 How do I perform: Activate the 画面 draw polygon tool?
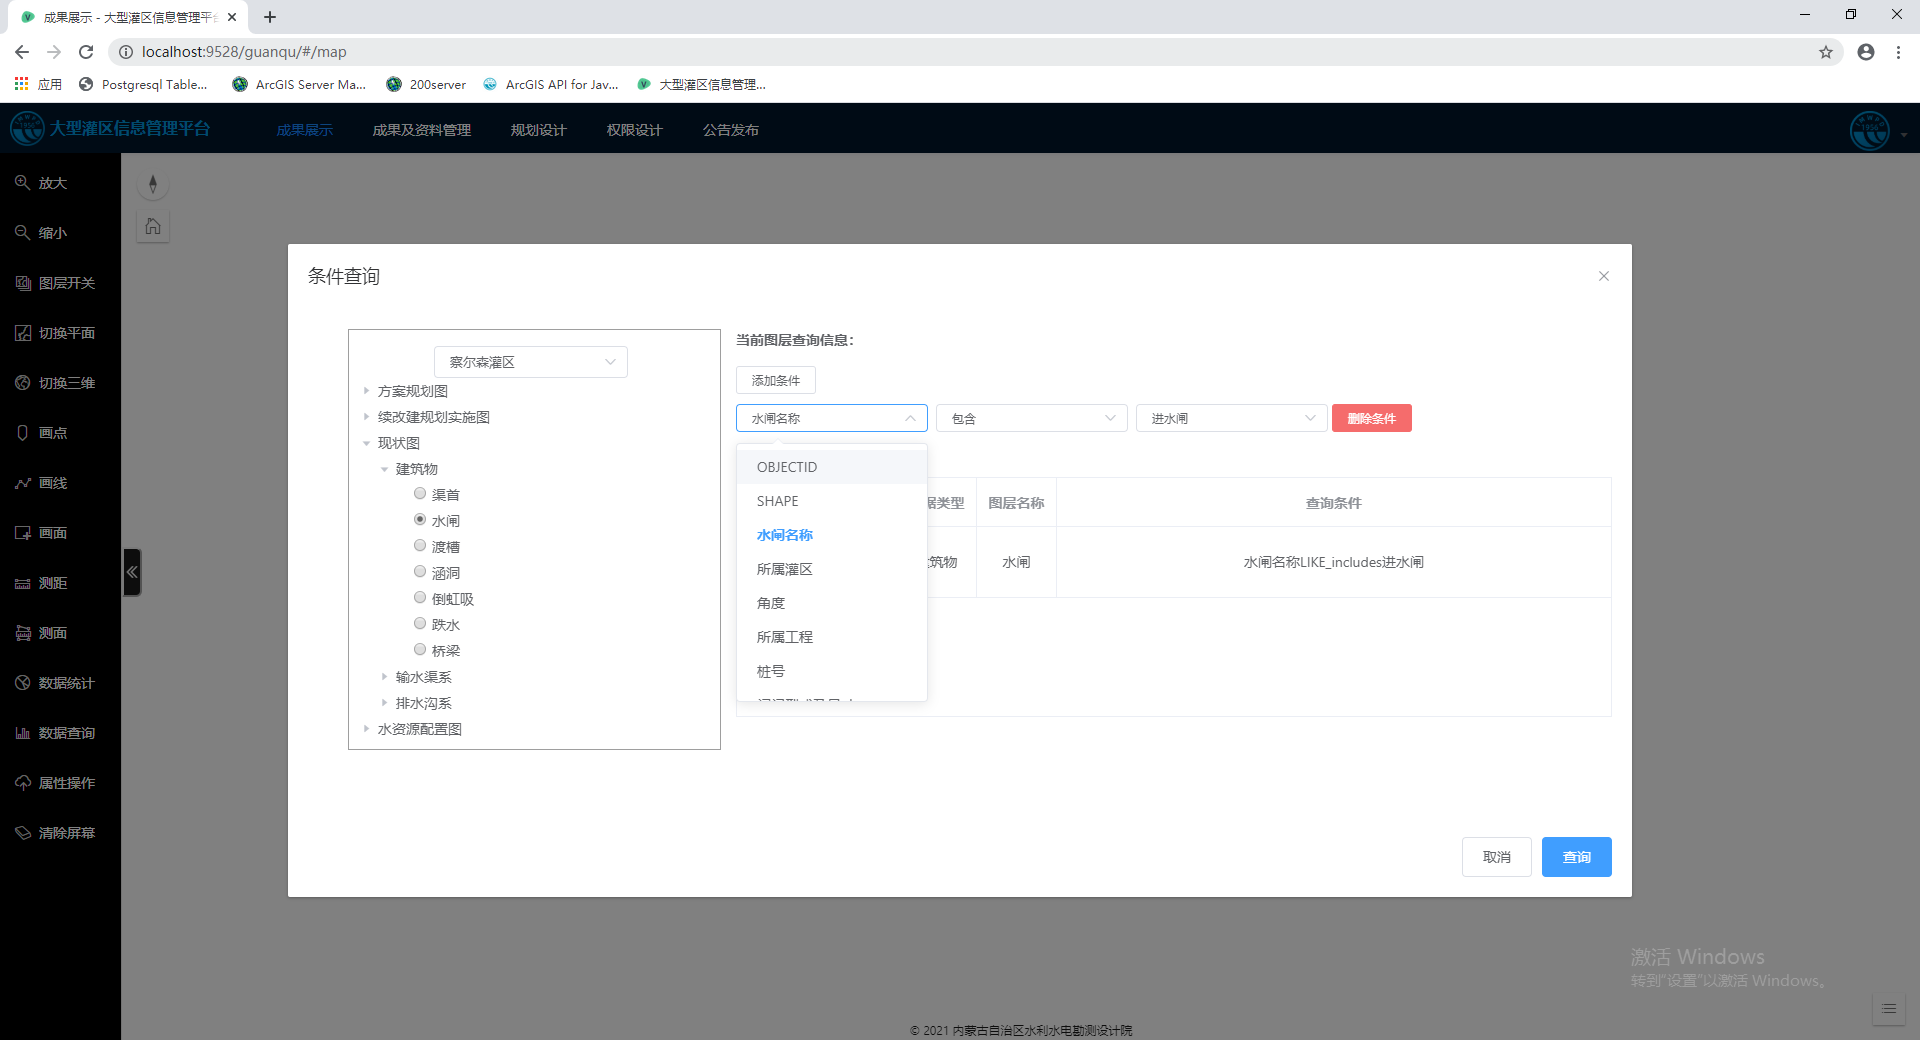pyautogui.click(x=41, y=533)
